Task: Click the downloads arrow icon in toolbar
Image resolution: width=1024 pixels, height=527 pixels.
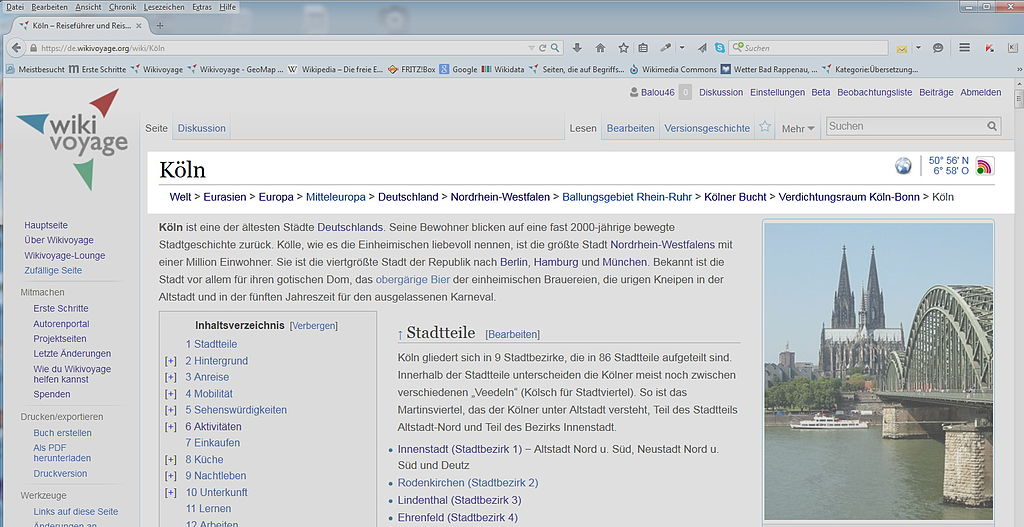Action: pos(577,47)
